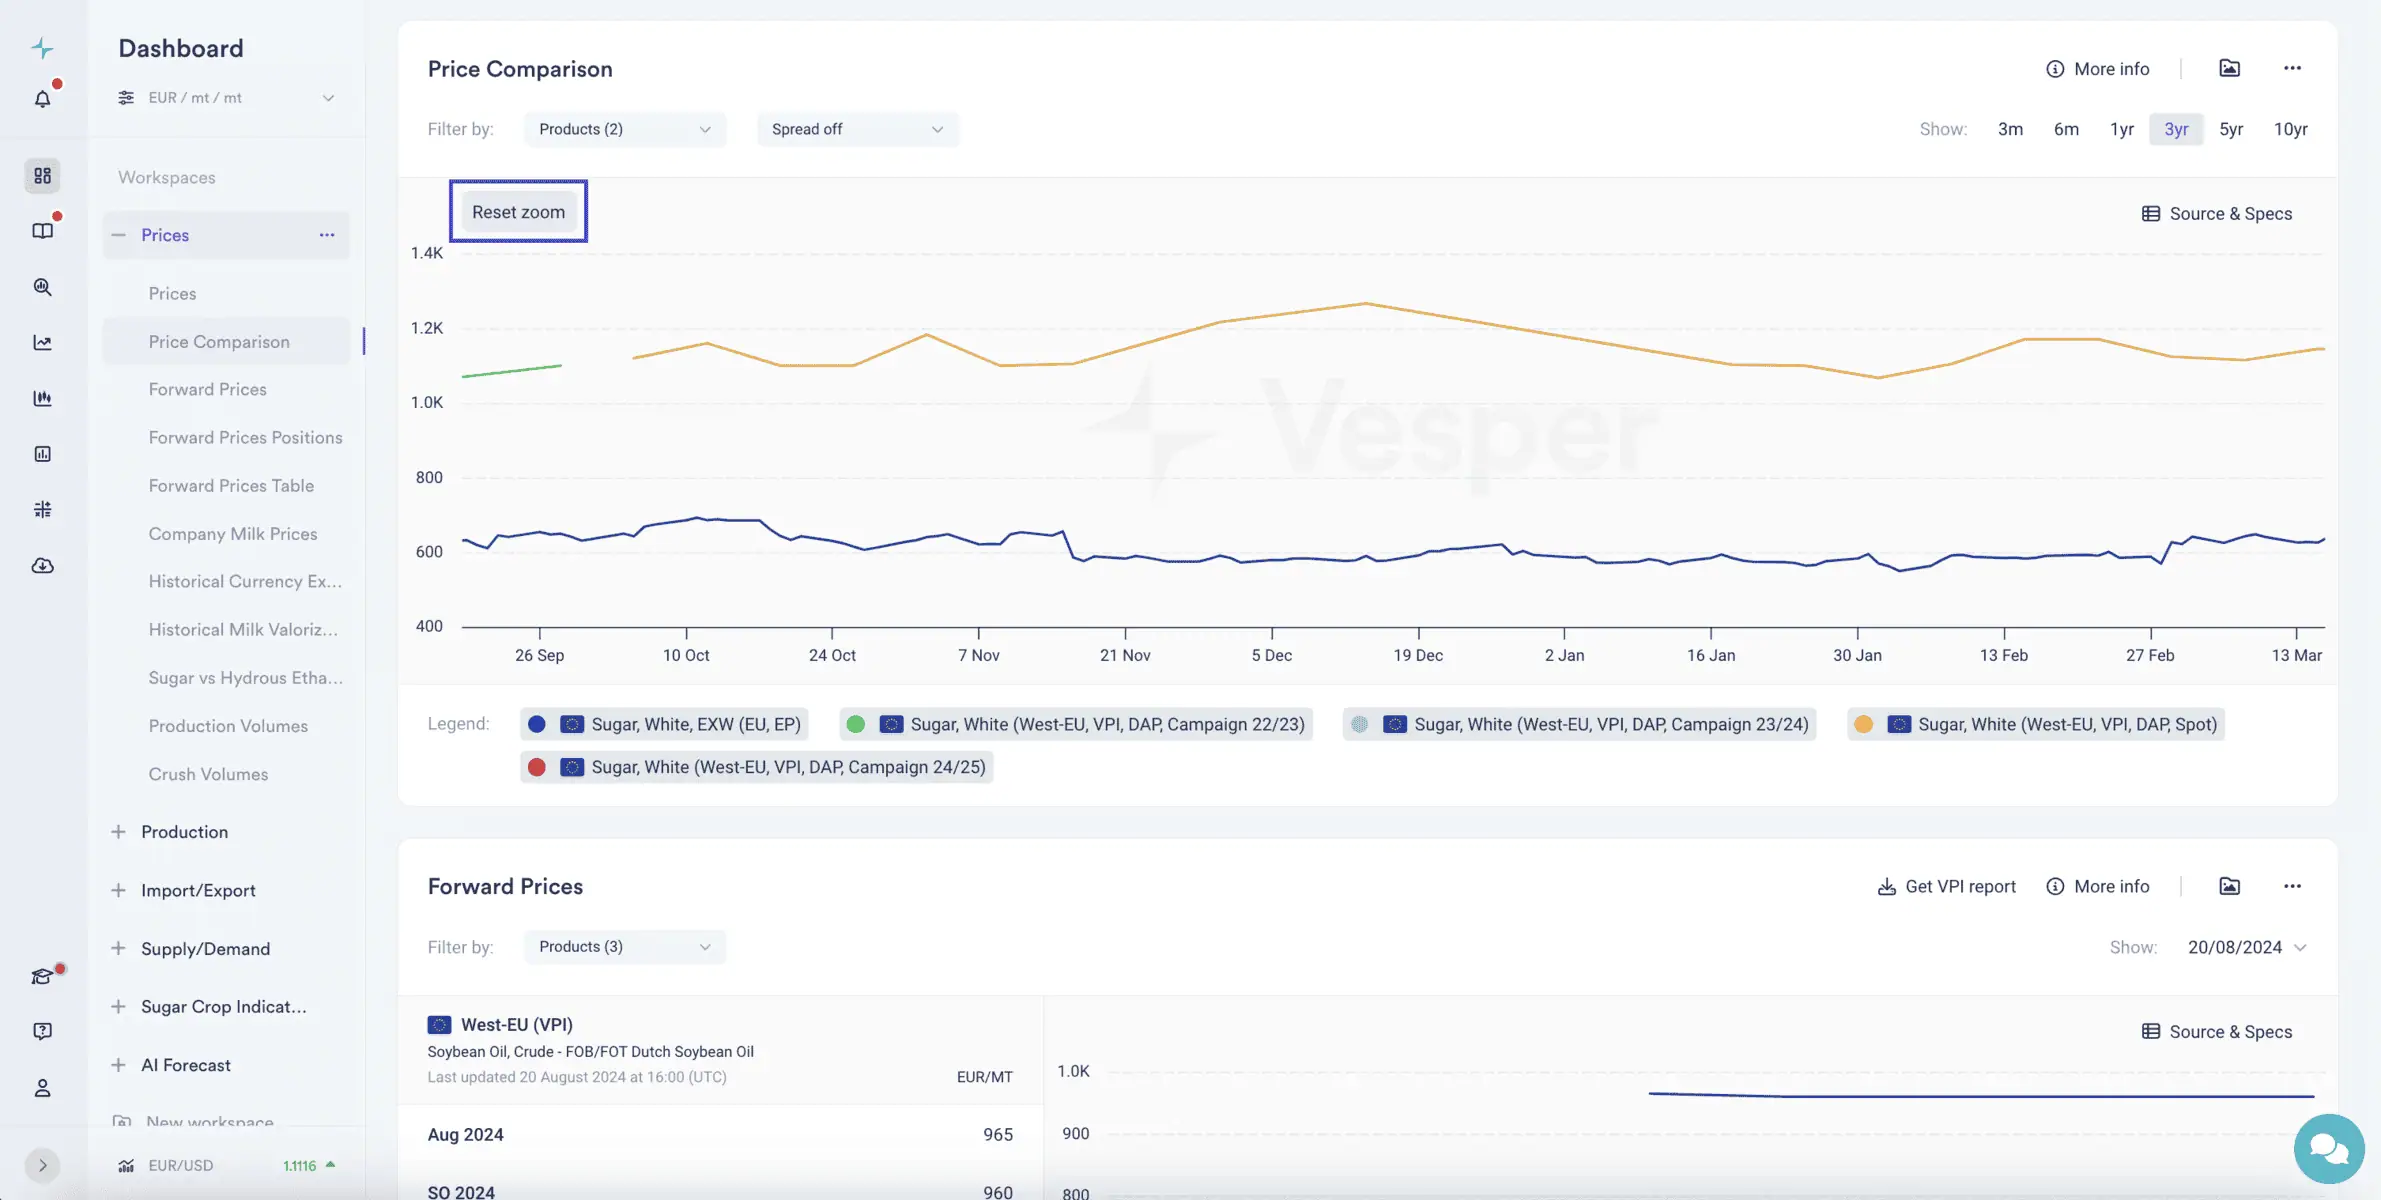This screenshot has height=1200, width=2381.
Task: Toggle Campaign 24/25 series in legend
Action: tap(757, 767)
